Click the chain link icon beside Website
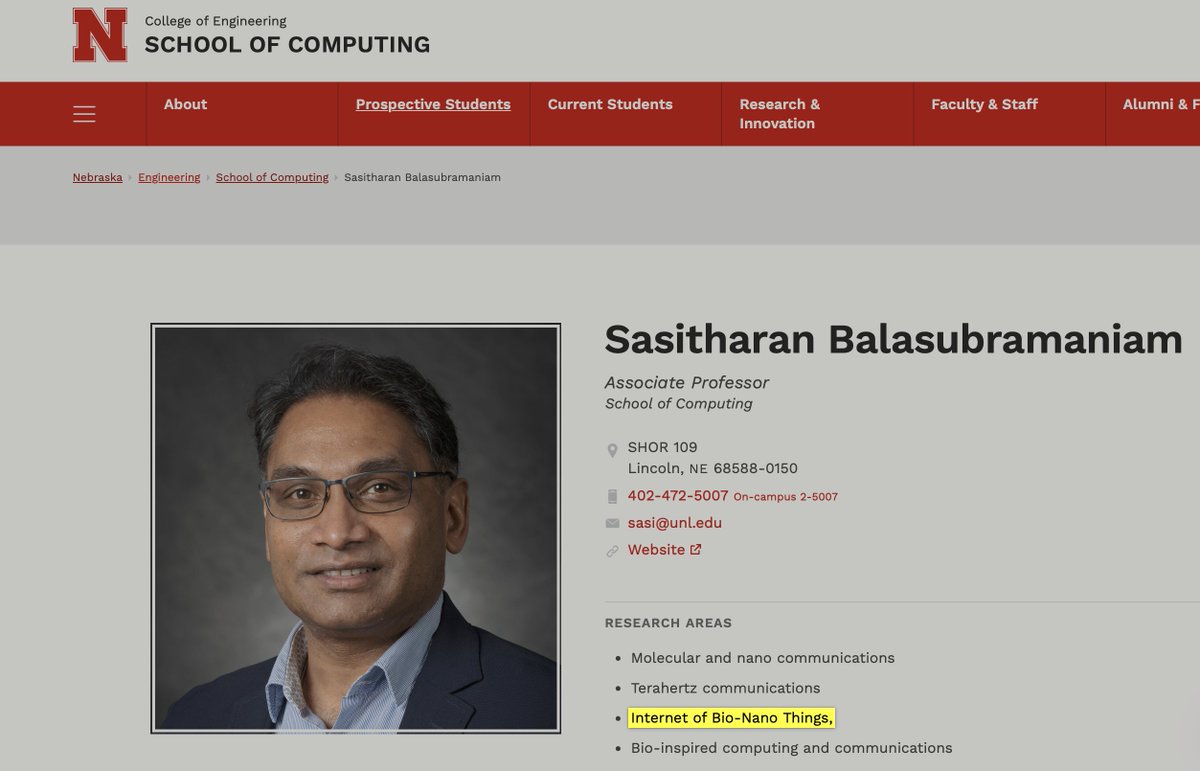The image size is (1200, 771). tap(612, 551)
